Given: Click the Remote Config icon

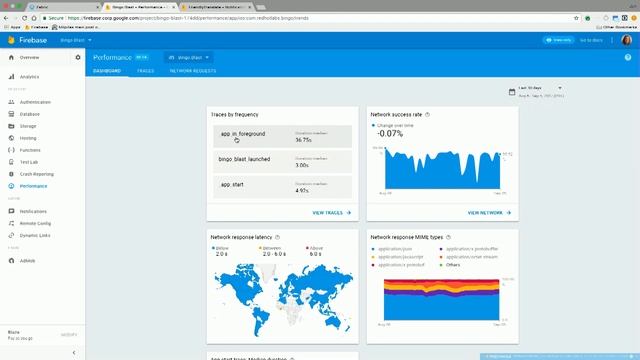Looking at the screenshot, I should coord(11,223).
